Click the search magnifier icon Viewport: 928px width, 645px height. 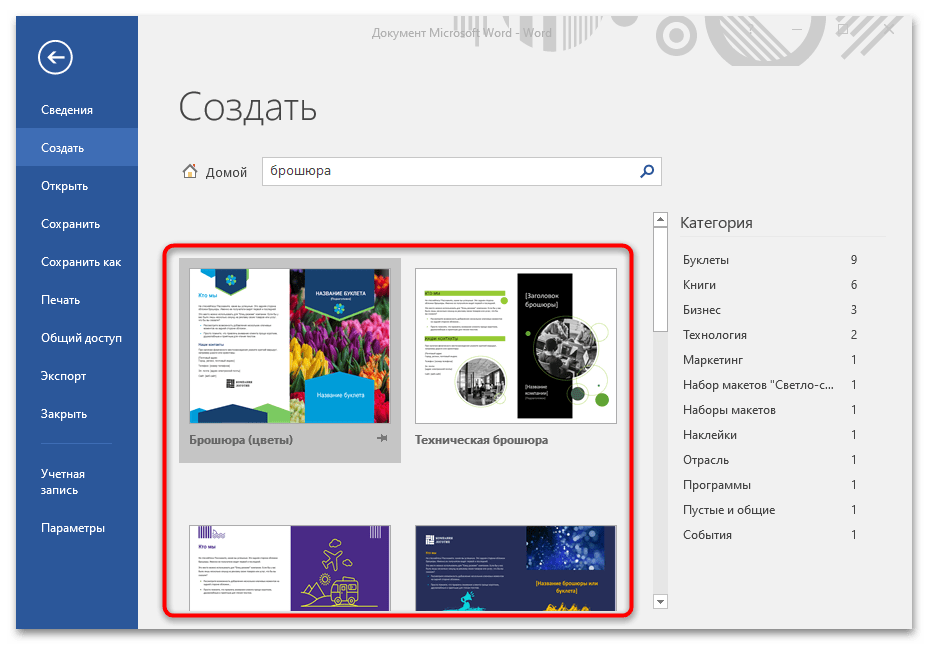coord(648,171)
